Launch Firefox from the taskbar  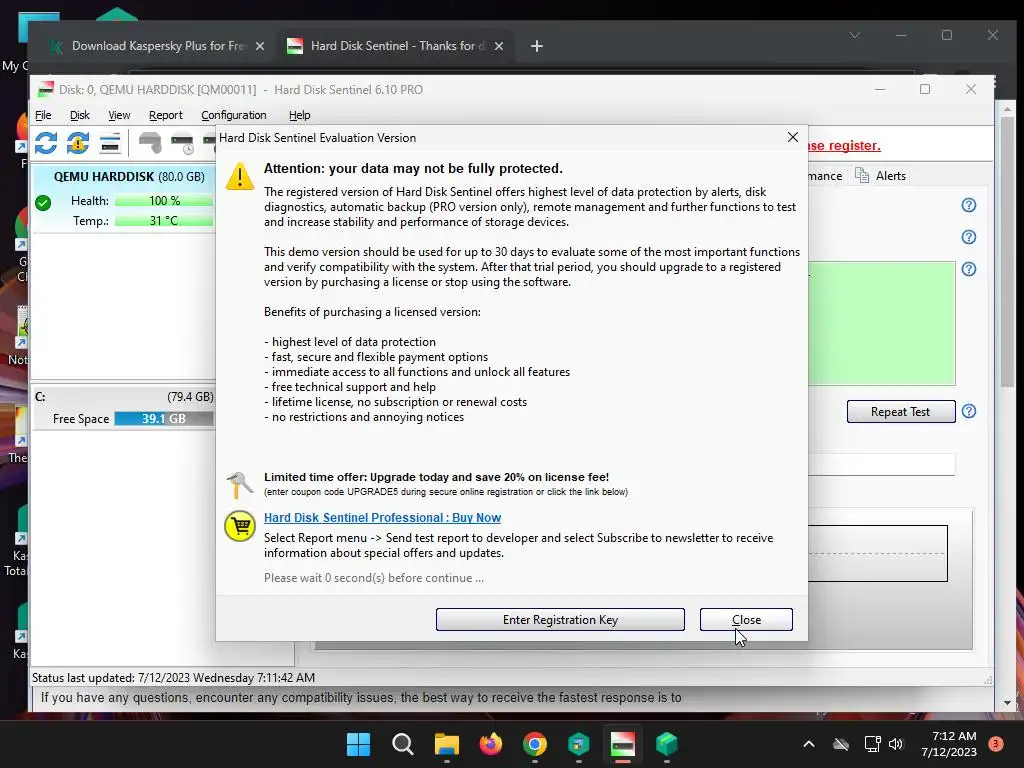490,744
